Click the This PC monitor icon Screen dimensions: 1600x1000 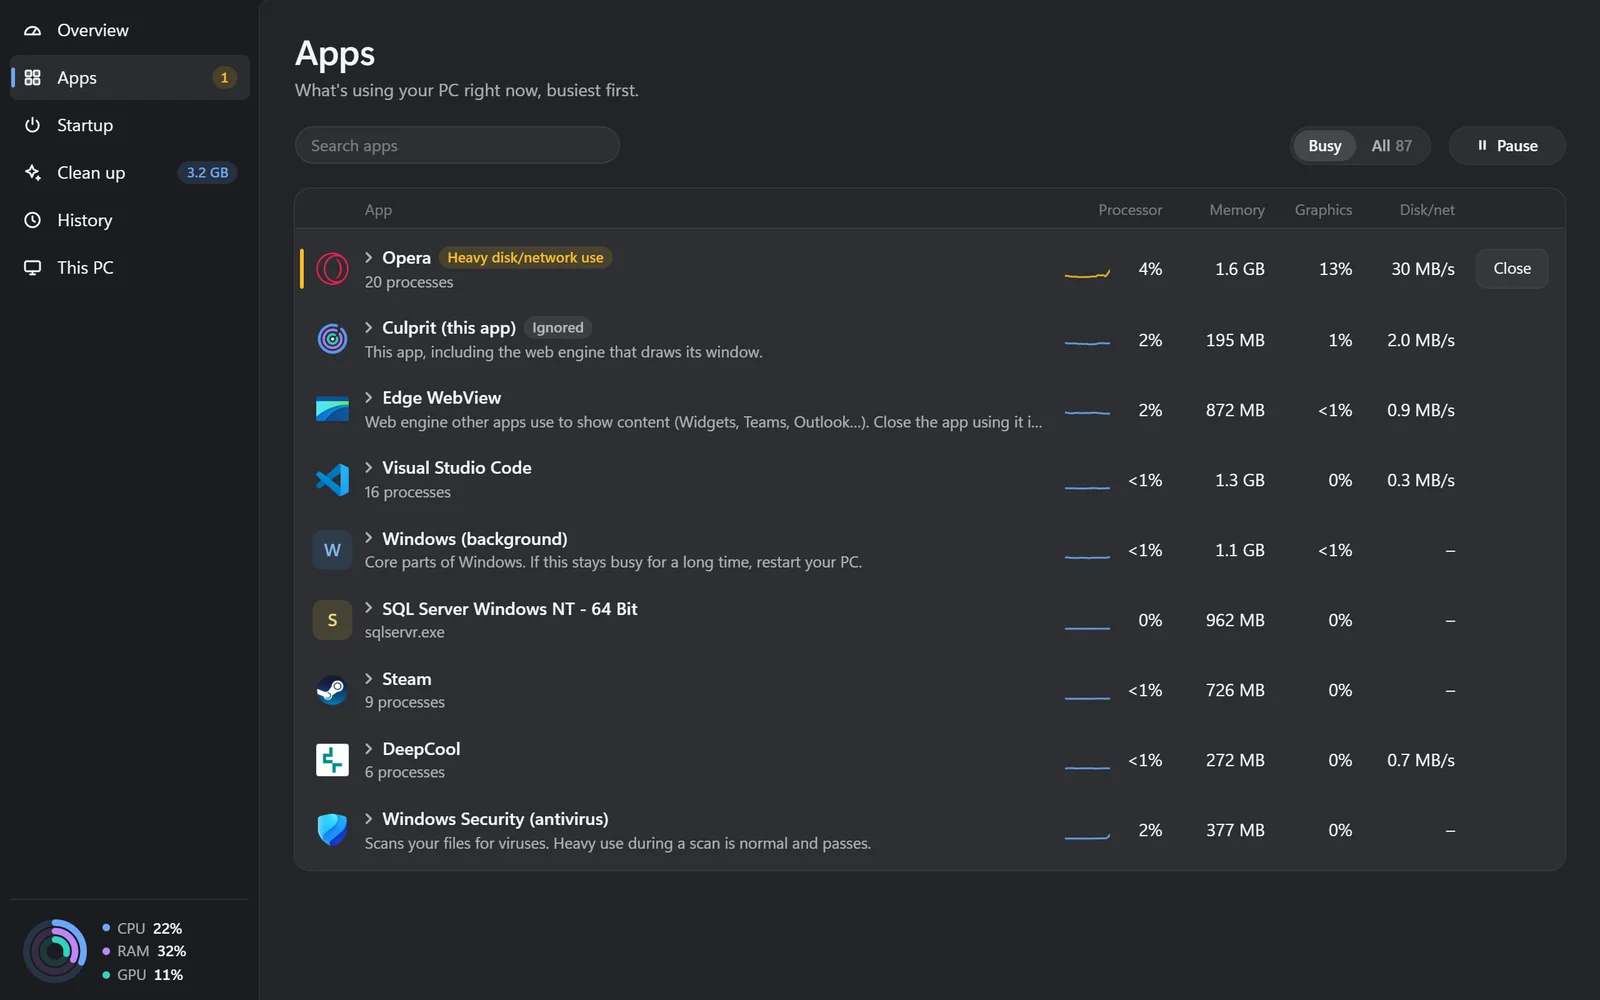point(33,267)
